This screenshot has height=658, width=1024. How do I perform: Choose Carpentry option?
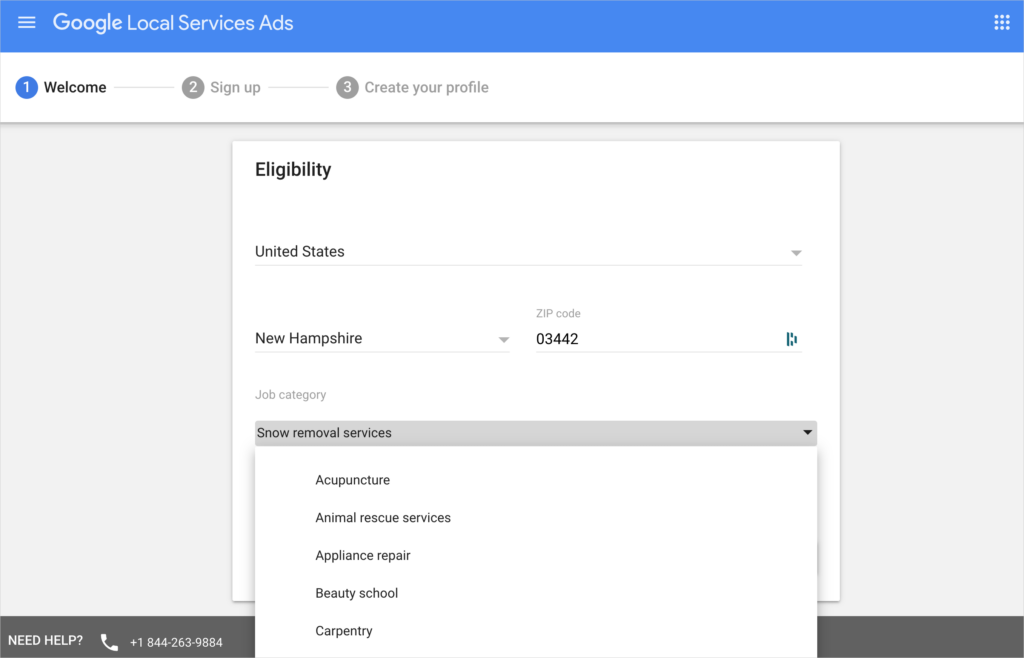[x=536, y=631]
